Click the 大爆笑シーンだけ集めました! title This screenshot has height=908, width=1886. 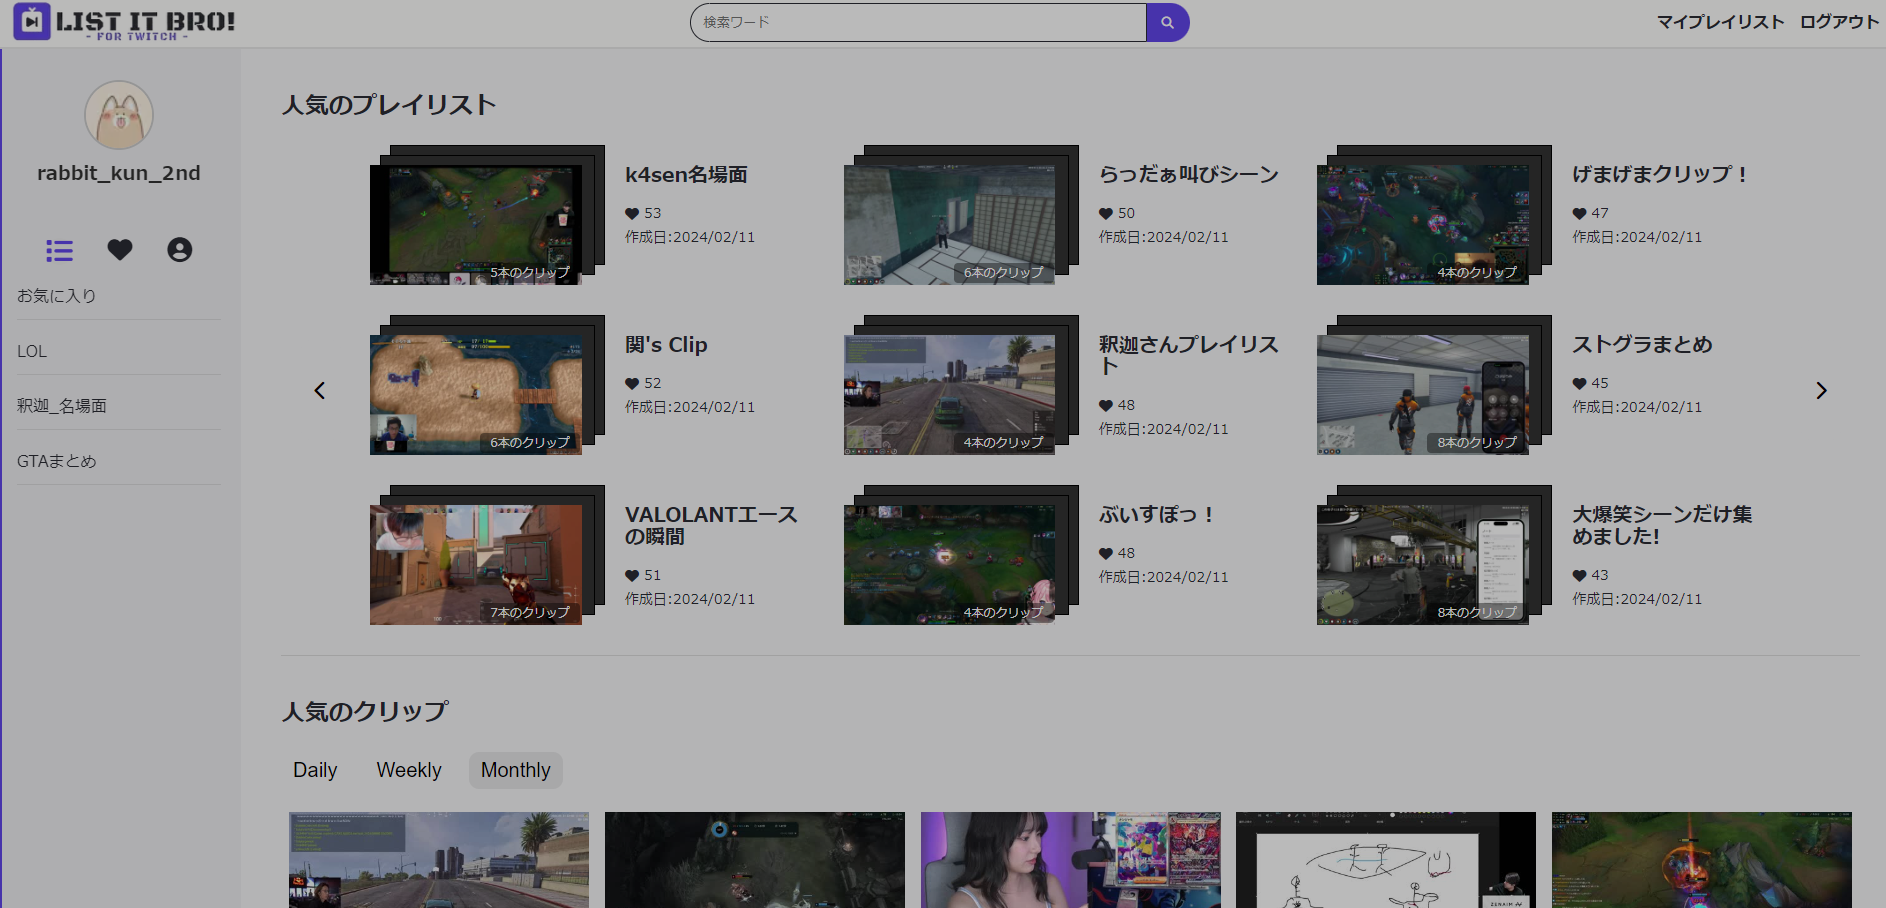point(1662,526)
